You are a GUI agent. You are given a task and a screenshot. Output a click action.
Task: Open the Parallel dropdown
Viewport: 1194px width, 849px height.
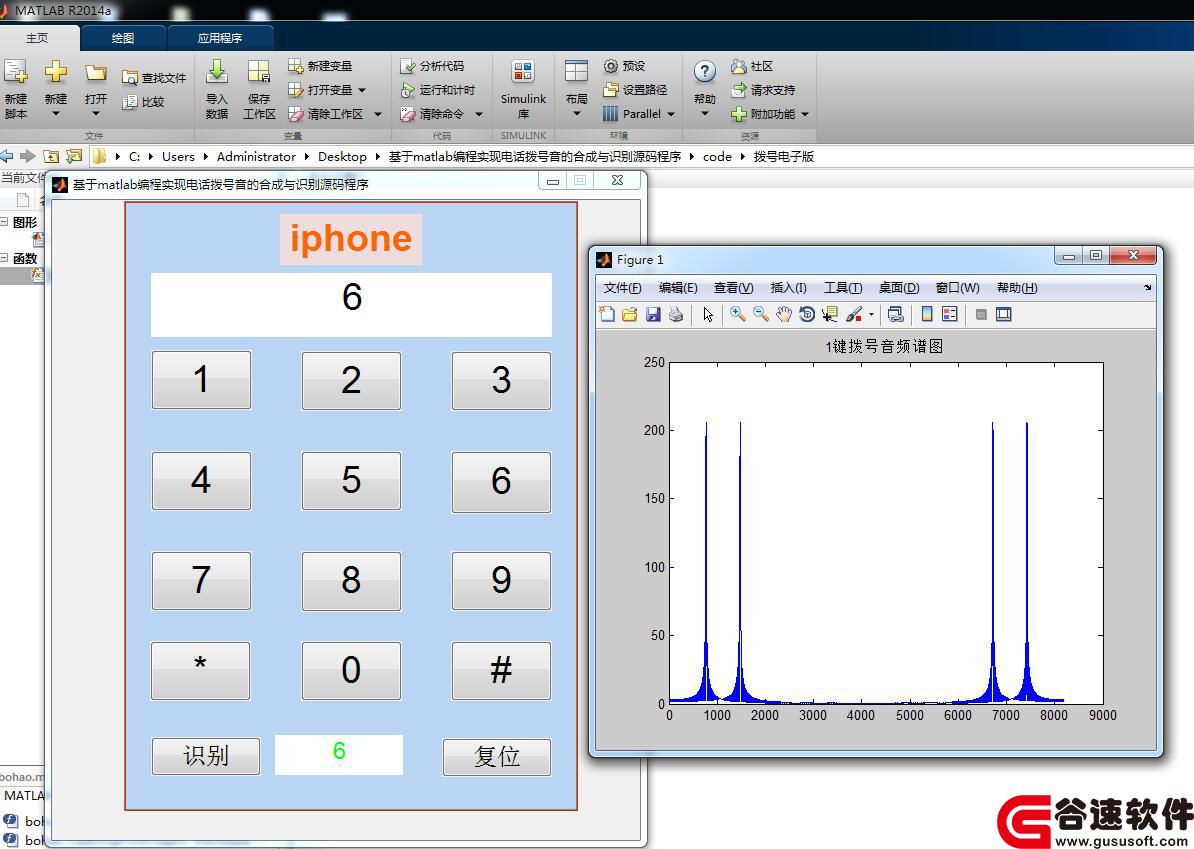pyautogui.click(x=671, y=114)
